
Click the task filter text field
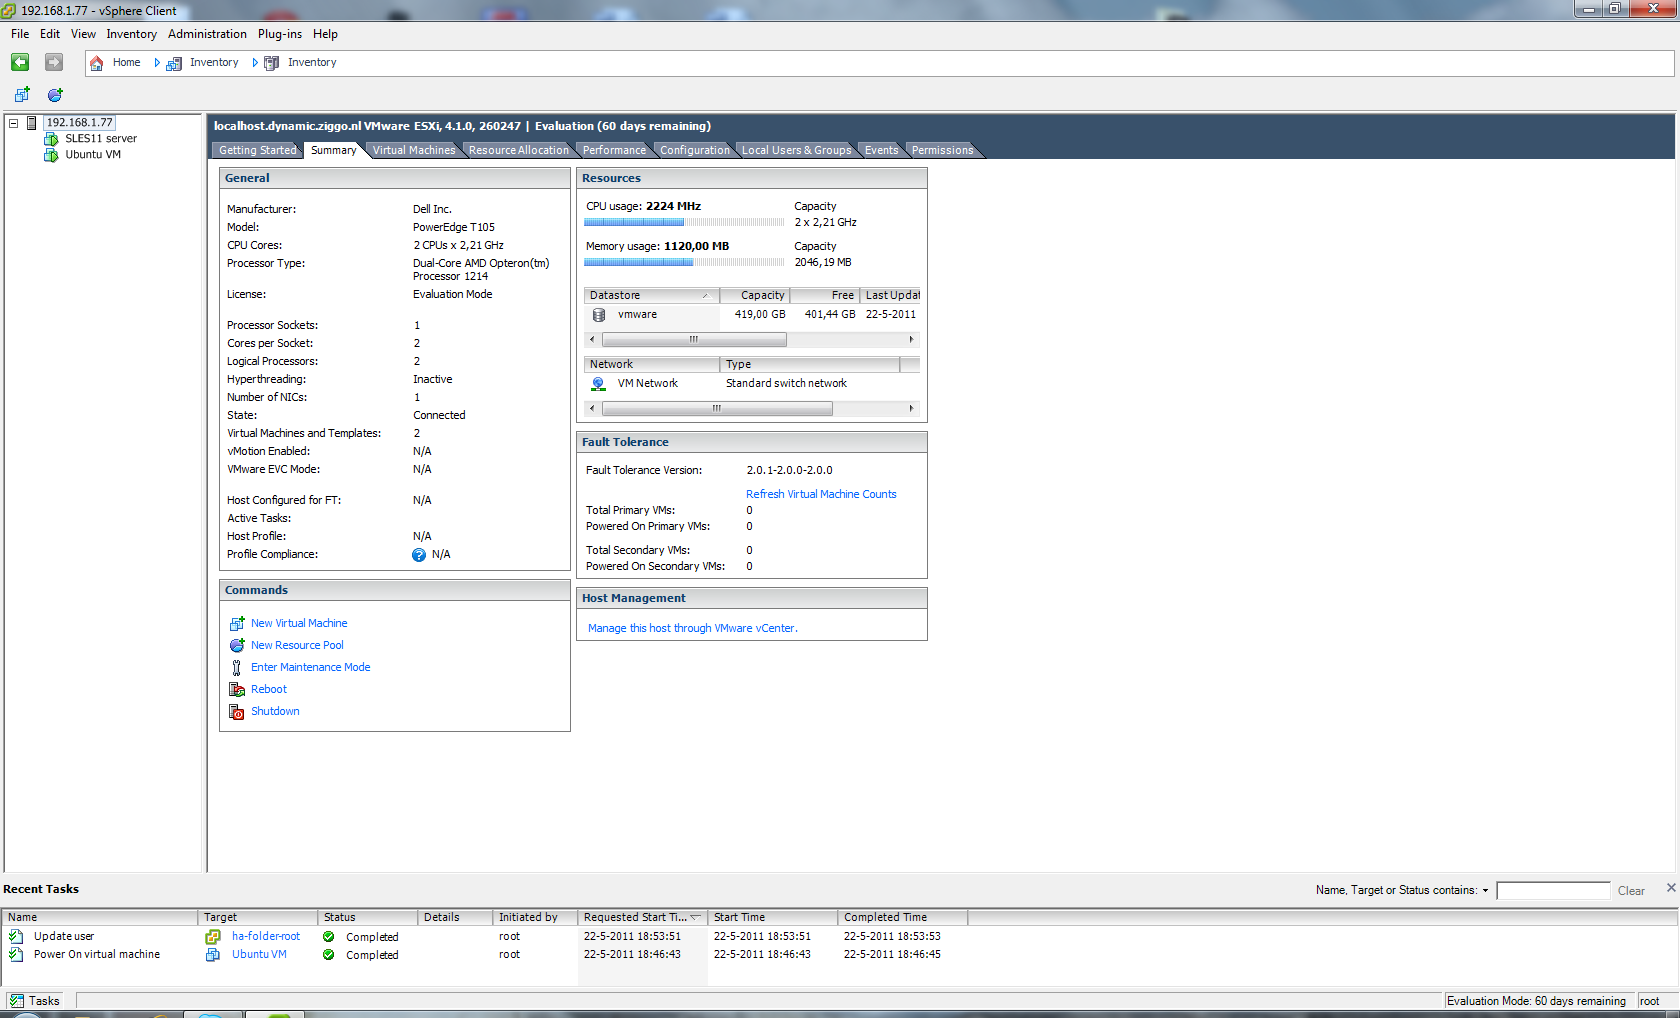1554,891
